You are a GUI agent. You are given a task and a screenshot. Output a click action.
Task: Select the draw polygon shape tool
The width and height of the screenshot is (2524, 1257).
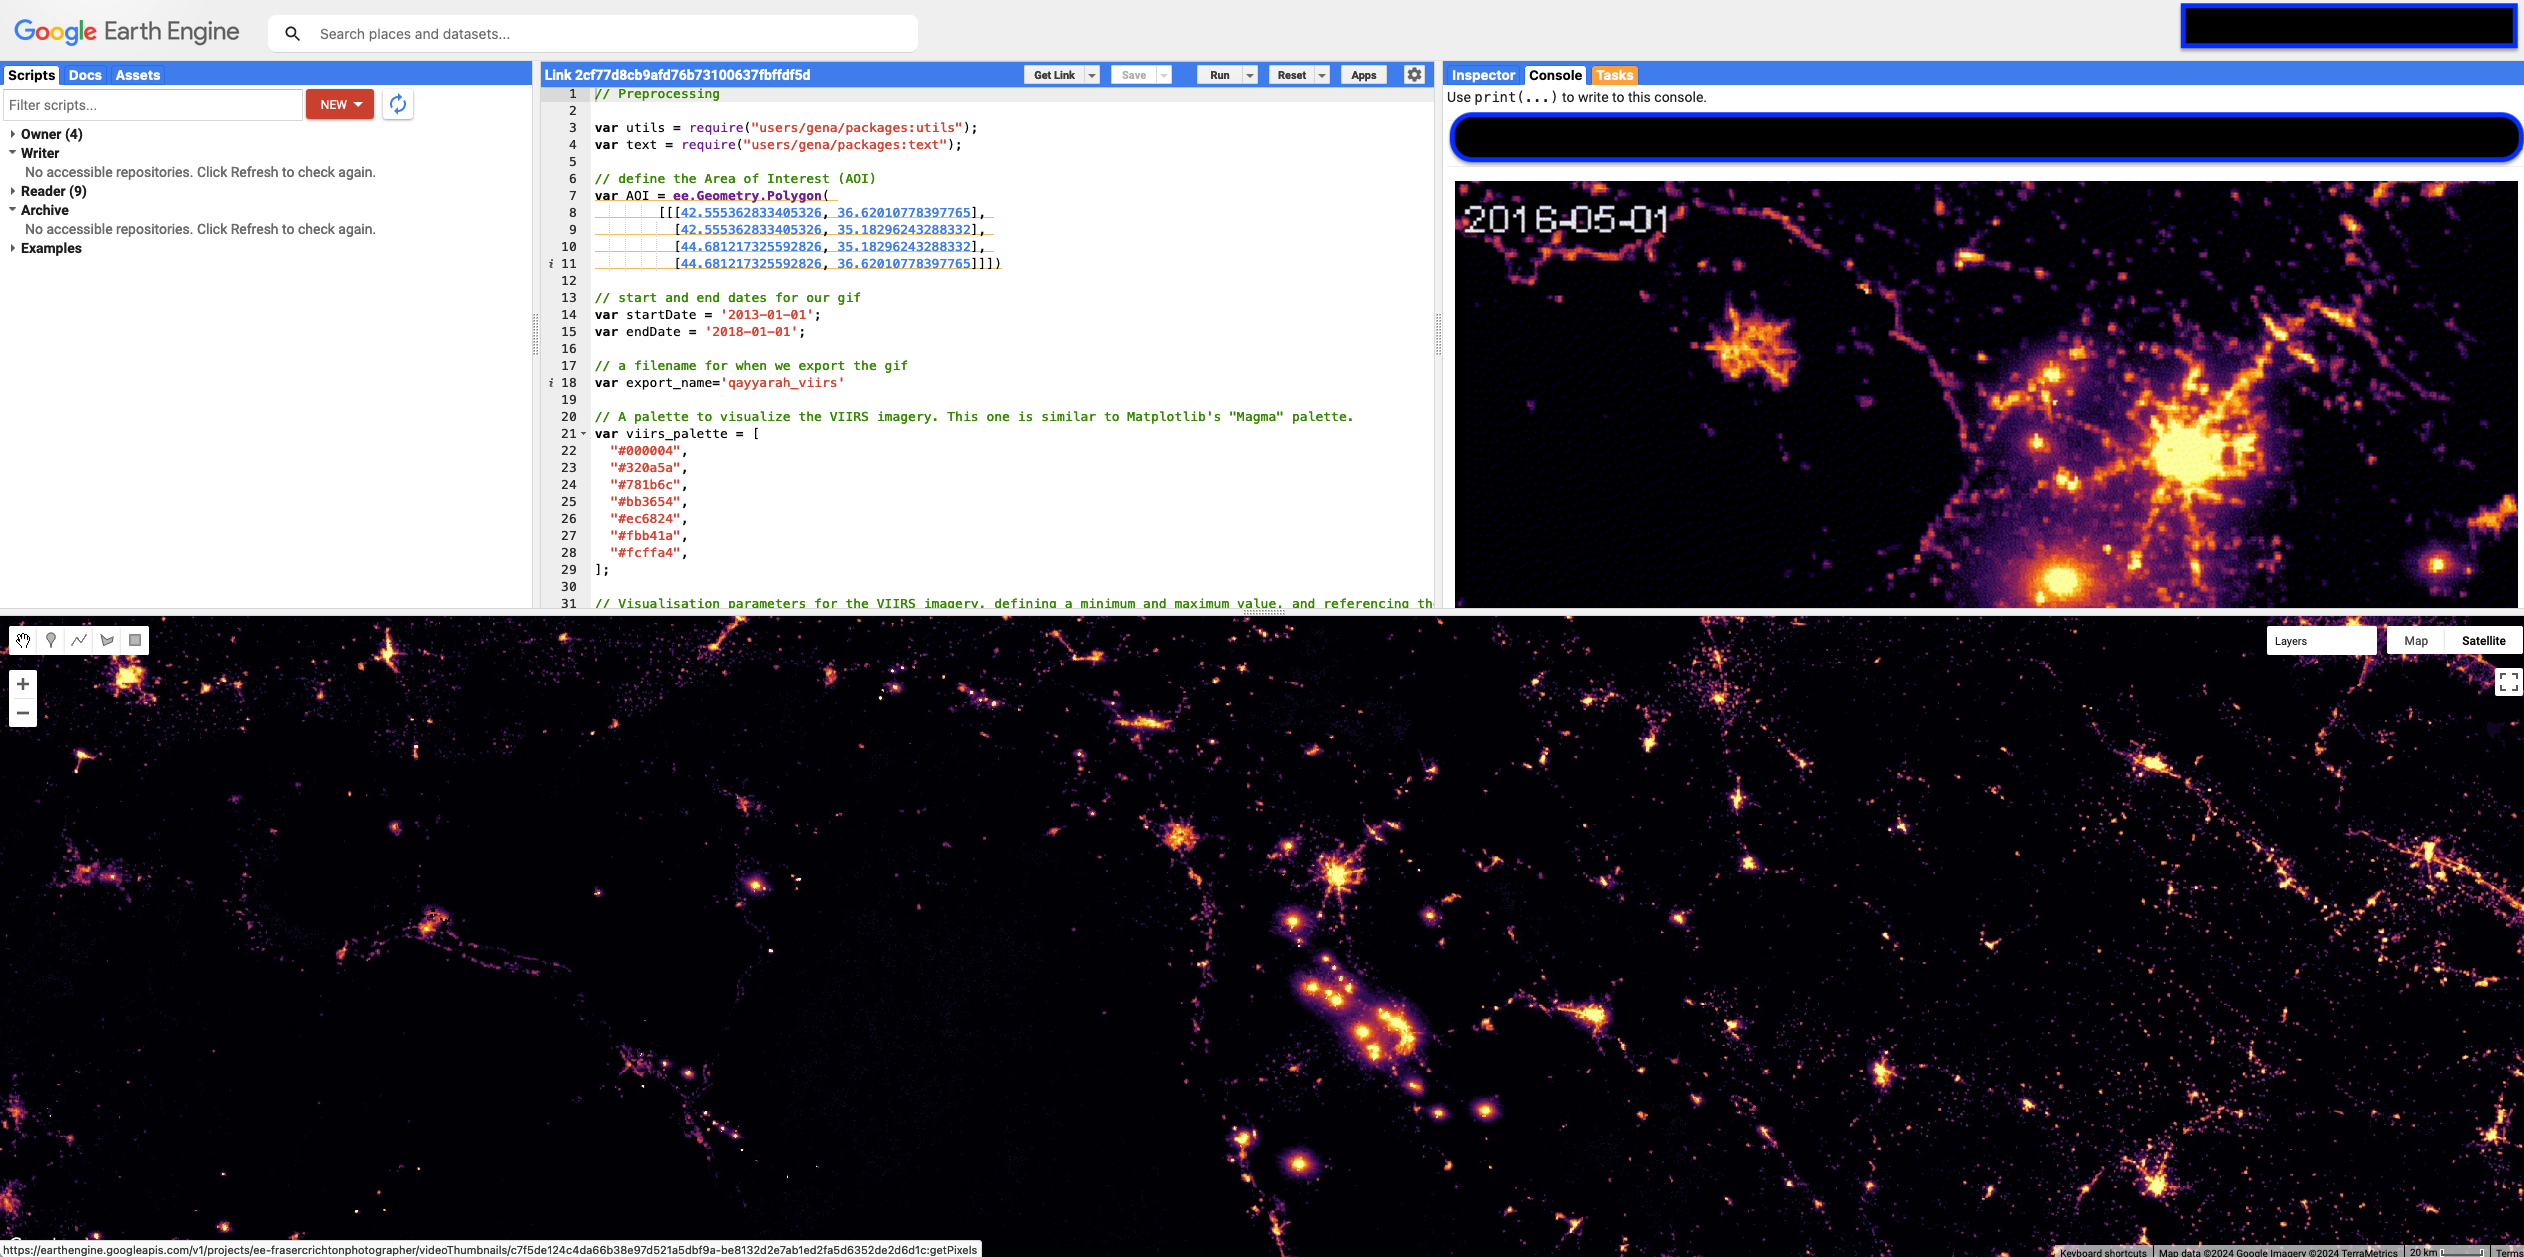pos(107,640)
